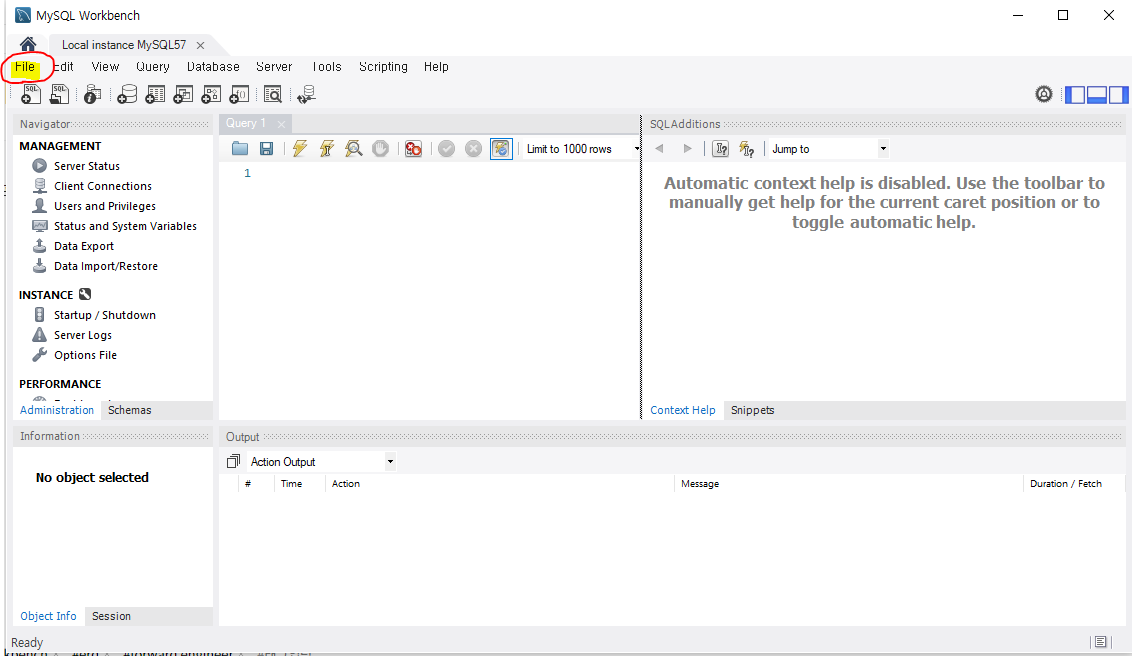
Task: Click the output copy icon beside Action Output
Action: [x=233, y=461]
